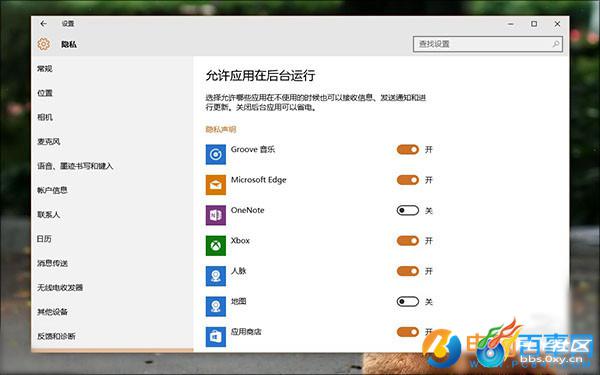Click the 查找设置 search field

tap(488, 44)
